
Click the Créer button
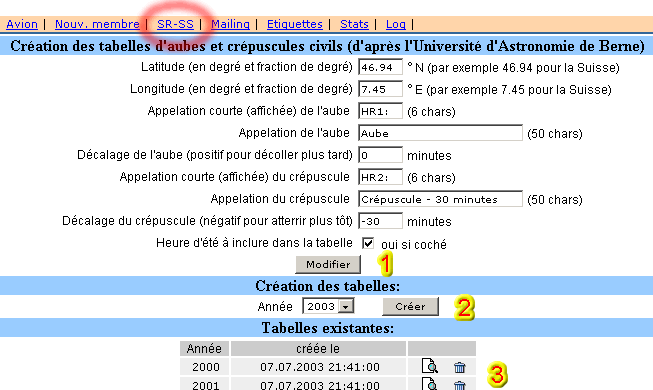coord(410,306)
